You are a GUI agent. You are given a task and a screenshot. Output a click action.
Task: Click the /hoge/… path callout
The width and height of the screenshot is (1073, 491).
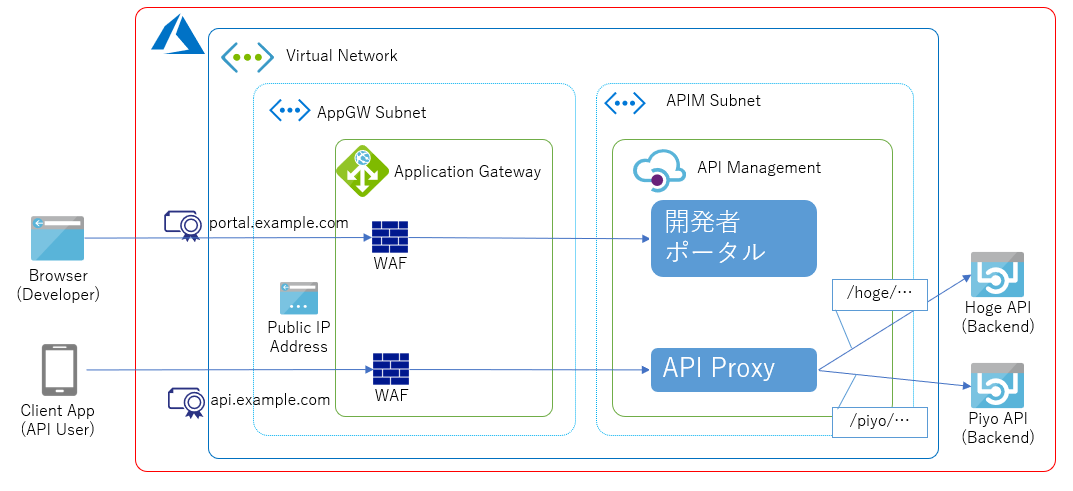click(x=879, y=294)
